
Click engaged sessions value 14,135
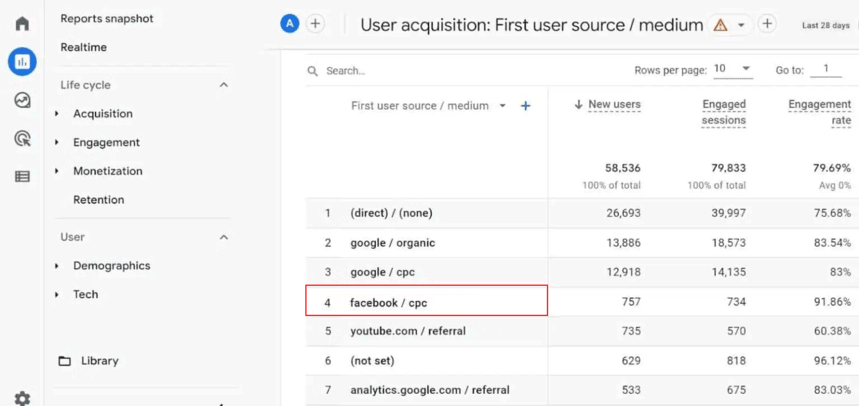728,272
